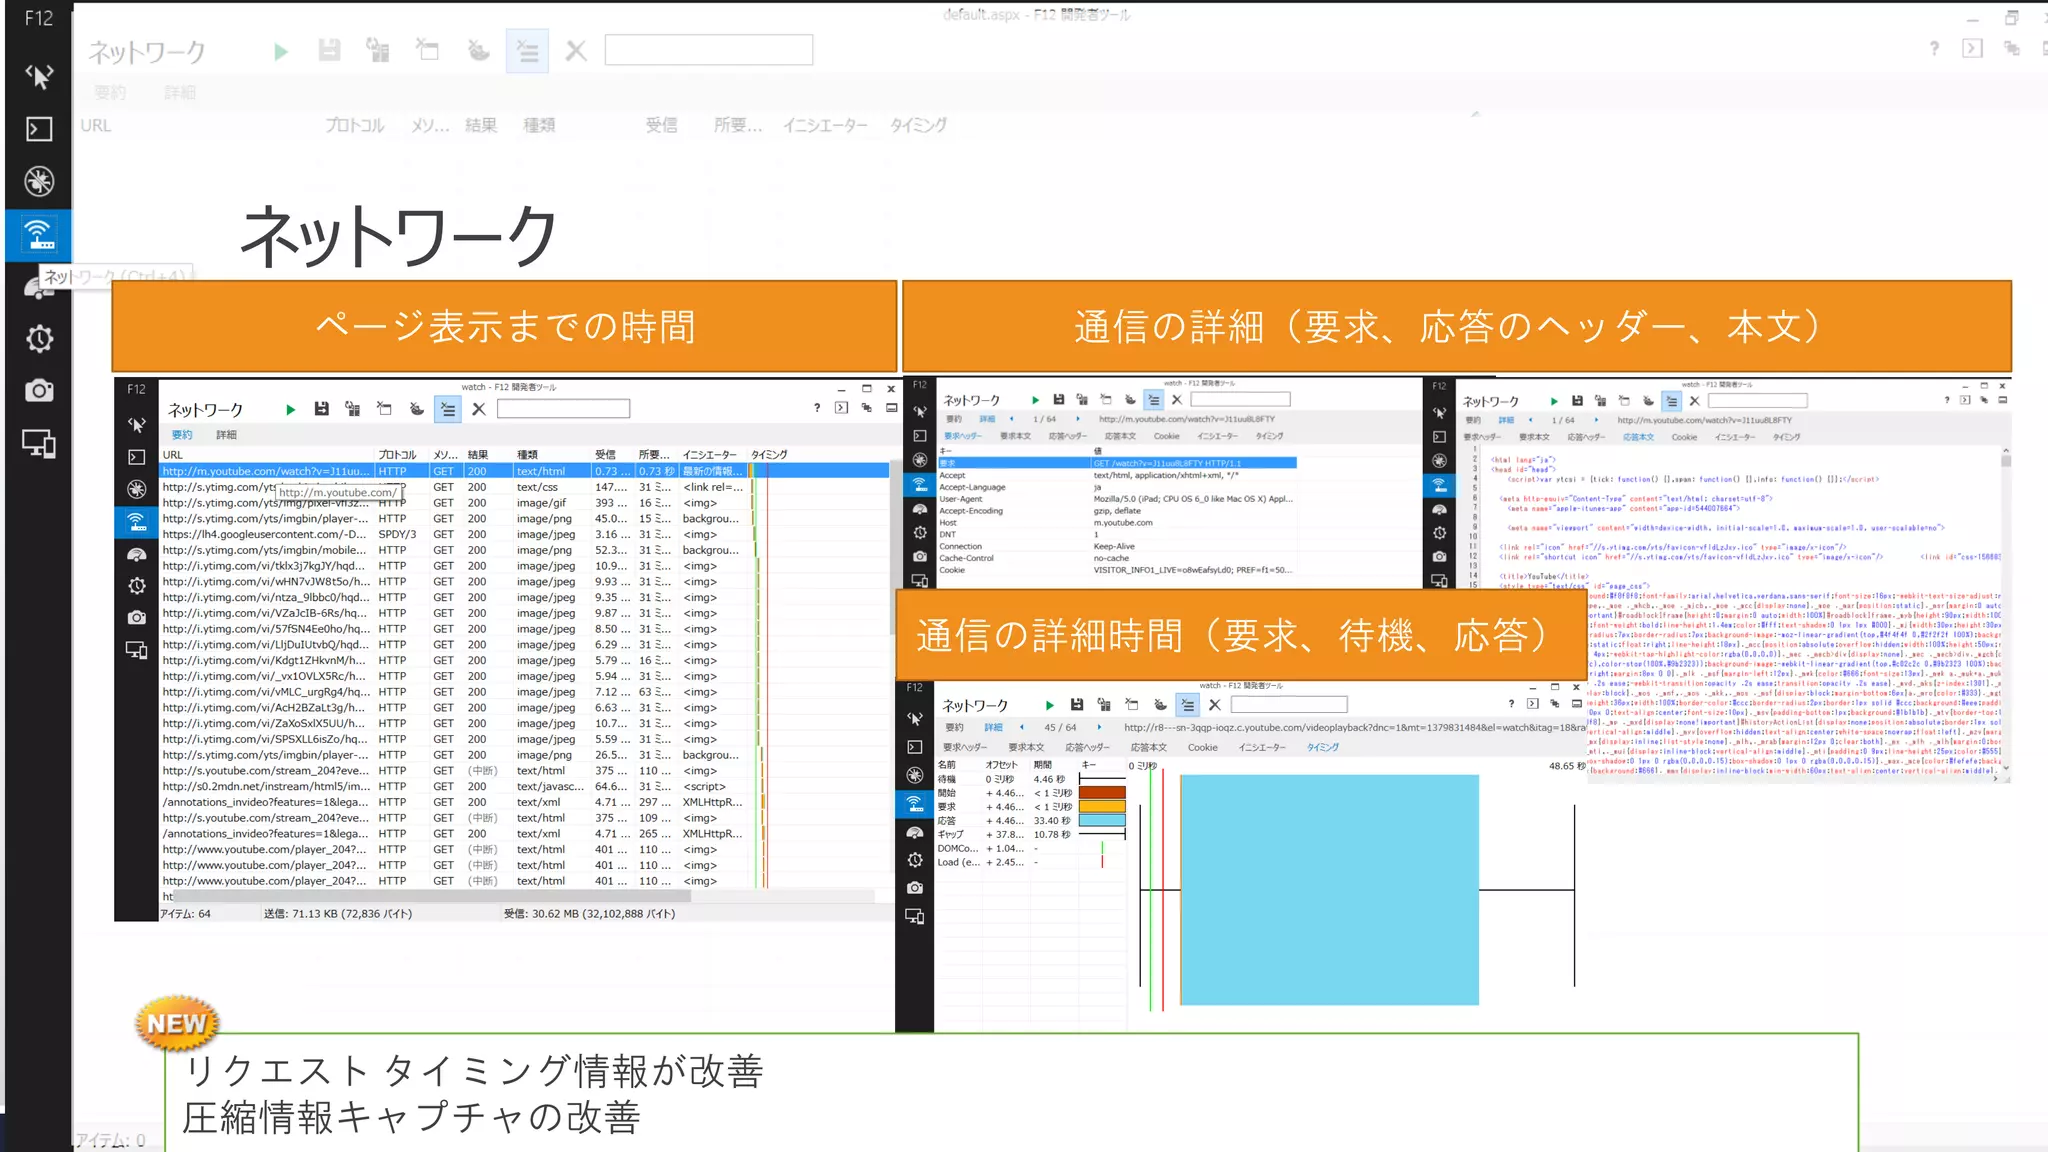The width and height of the screenshot is (2048, 1152).
Task: Click help question mark in request-list screenshot
Action: coord(817,408)
